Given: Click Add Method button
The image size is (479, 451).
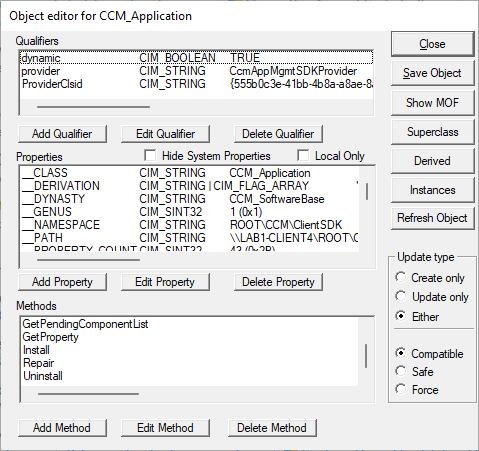Looking at the screenshot, I should (x=62, y=428).
